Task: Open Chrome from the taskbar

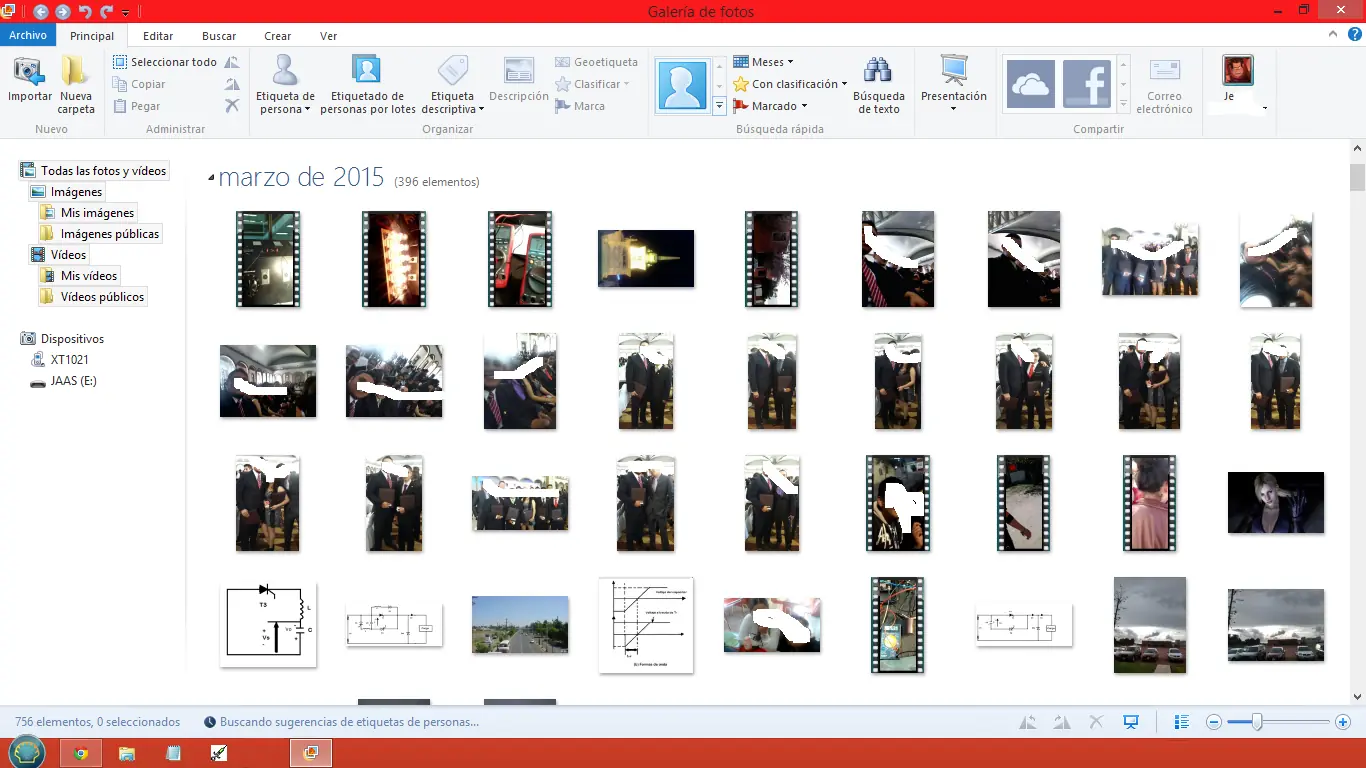Action: pyautogui.click(x=81, y=753)
